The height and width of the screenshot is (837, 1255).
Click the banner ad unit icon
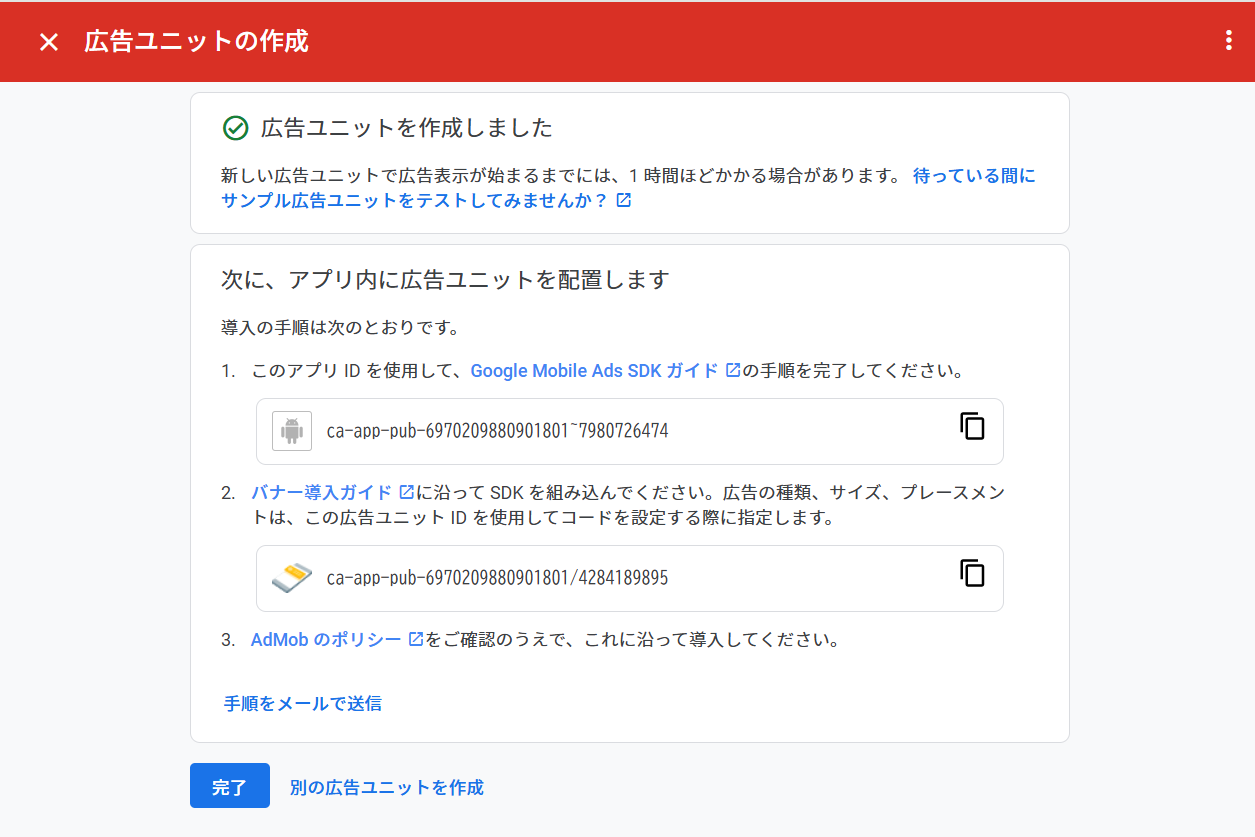292,578
